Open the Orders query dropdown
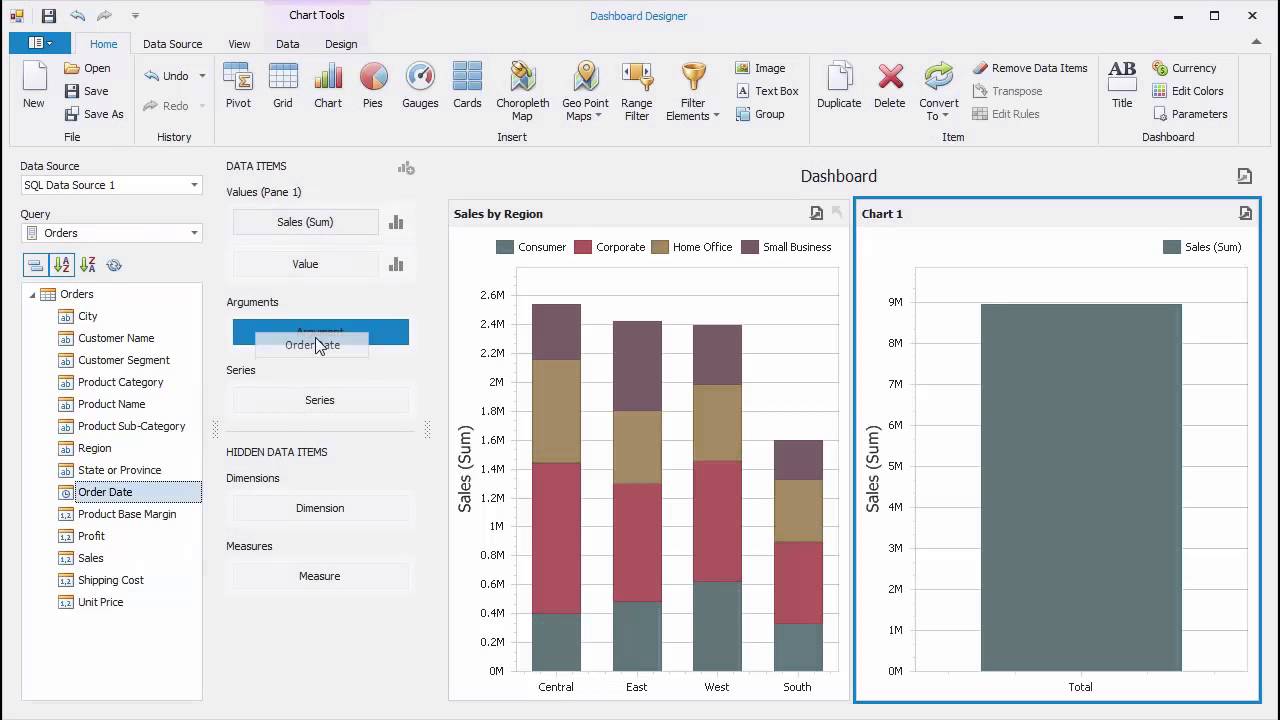Screen dimensions: 1280x720 click(194, 233)
